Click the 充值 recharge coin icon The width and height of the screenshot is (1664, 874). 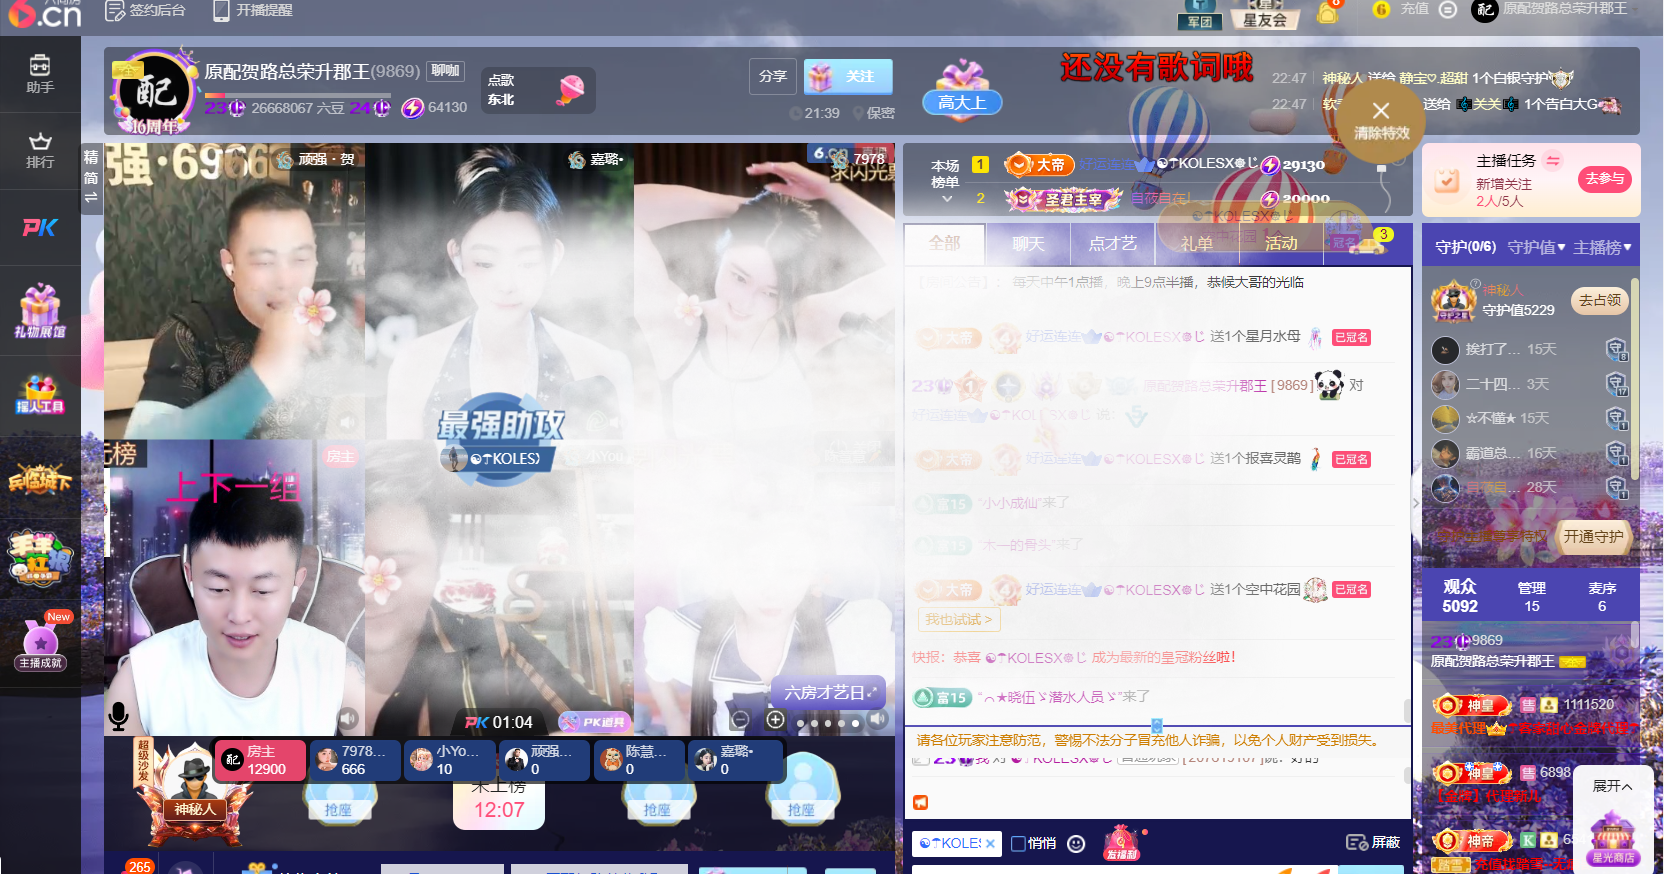(1381, 9)
